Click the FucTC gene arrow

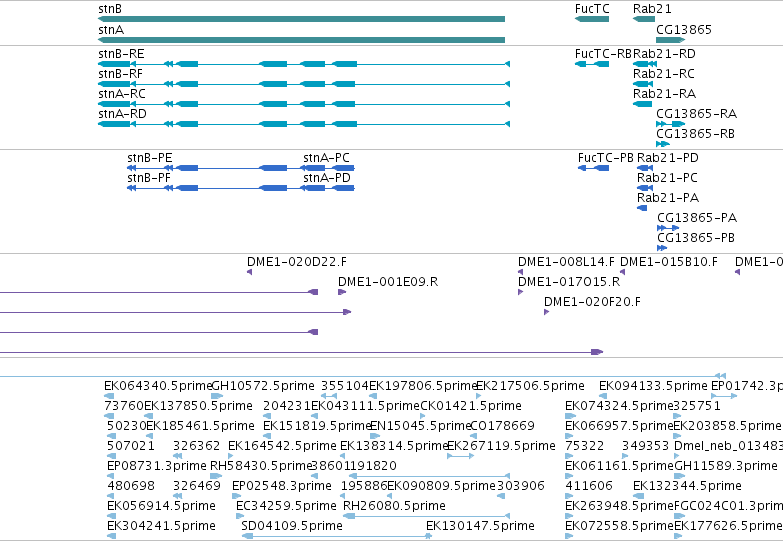[x=592, y=19]
